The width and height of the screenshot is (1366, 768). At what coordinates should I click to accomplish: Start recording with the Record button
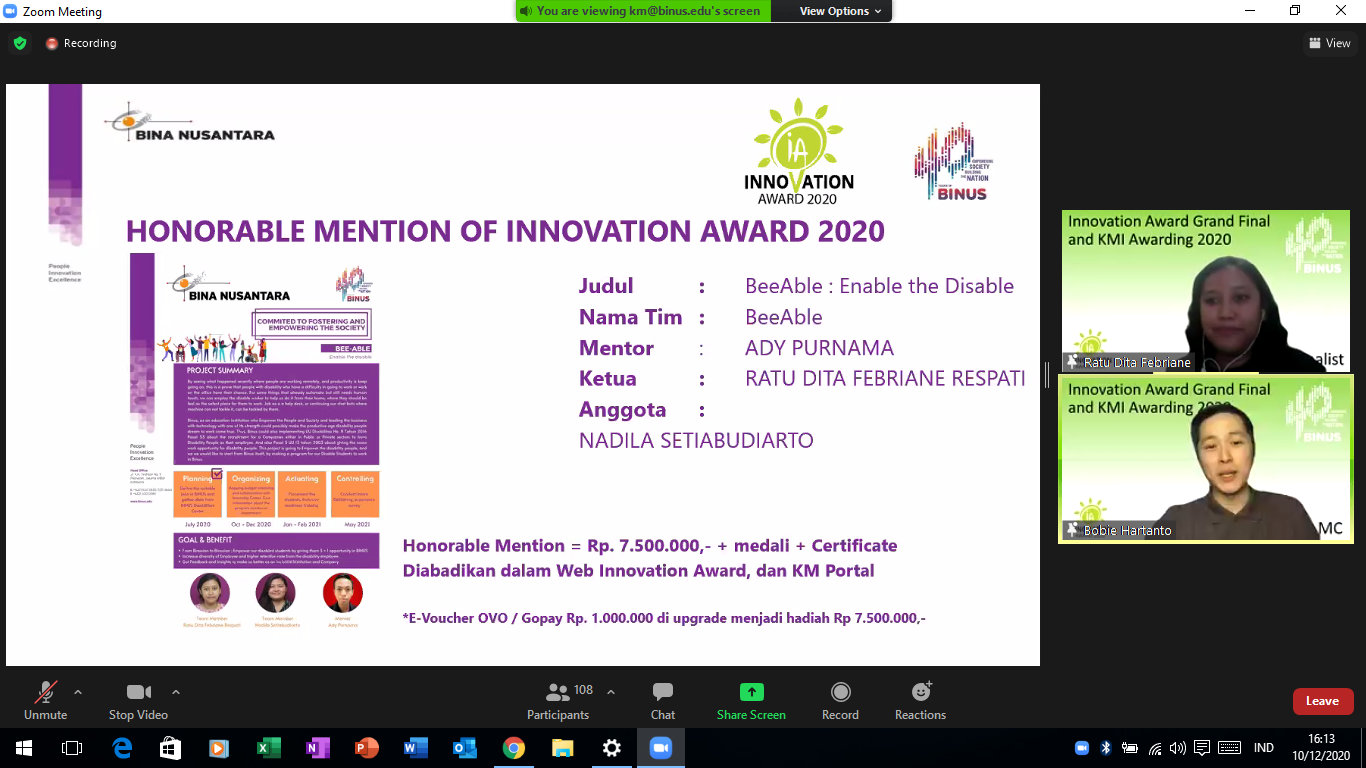coord(840,700)
